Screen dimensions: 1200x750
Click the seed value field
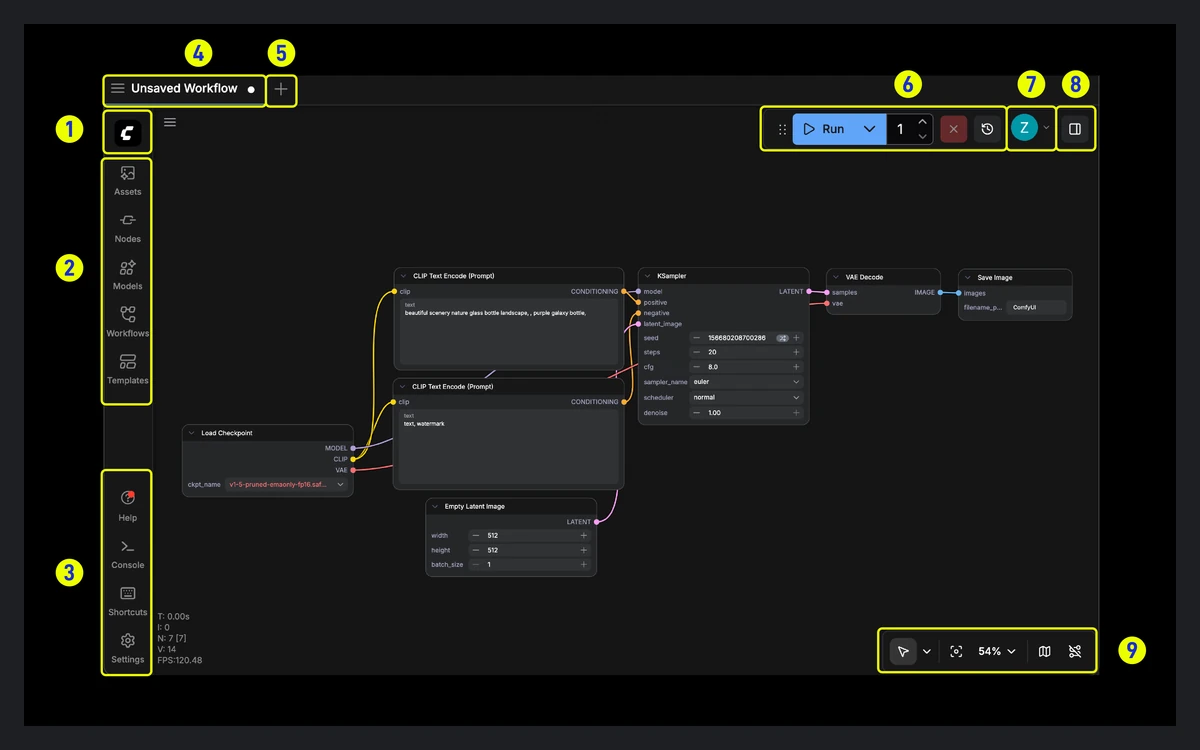pyautogui.click(x=739, y=338)
